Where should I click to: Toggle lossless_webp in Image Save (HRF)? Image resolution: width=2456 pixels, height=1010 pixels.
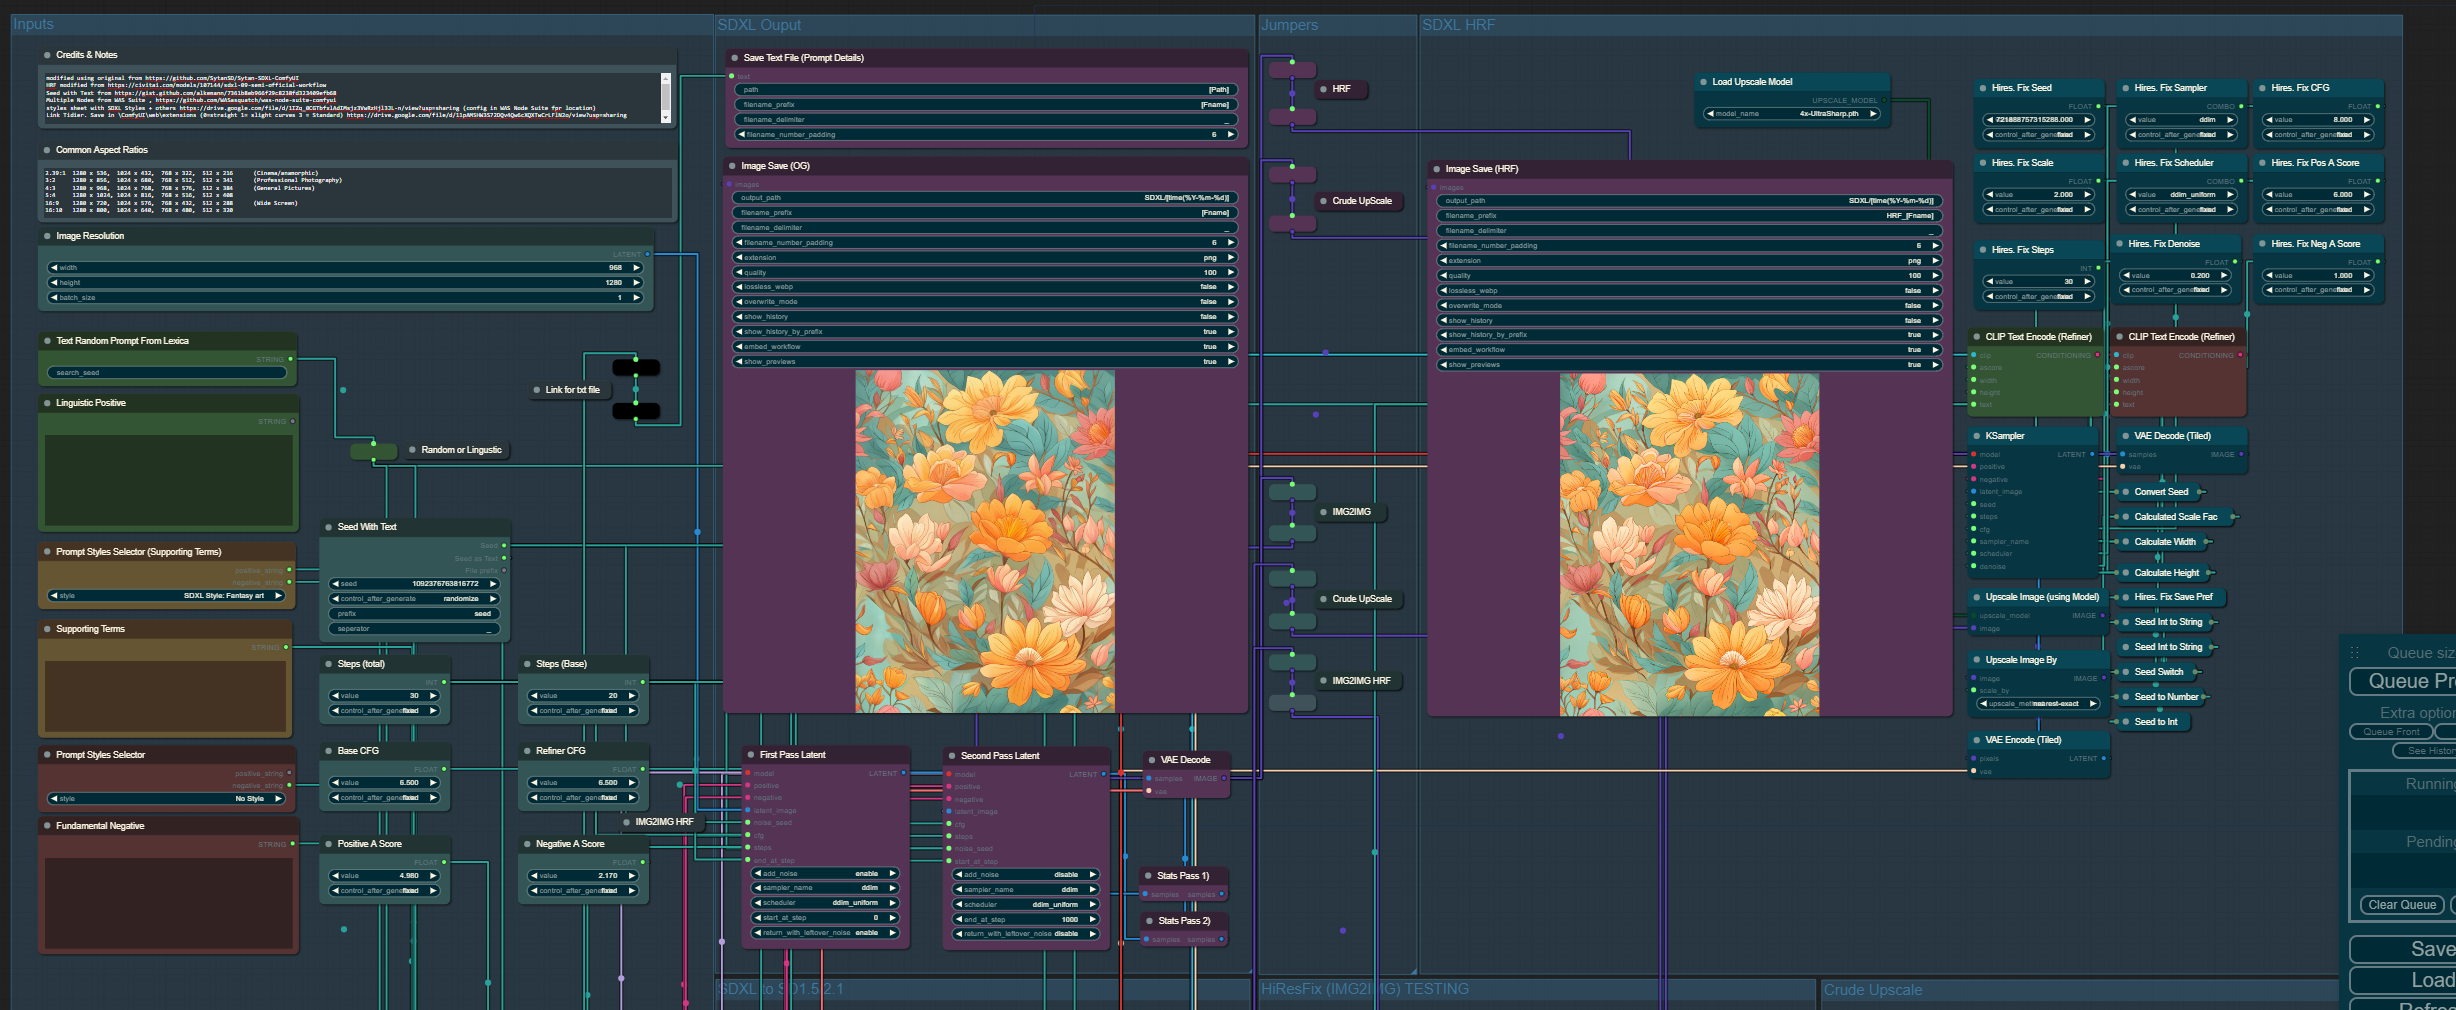pos(1690,291)
